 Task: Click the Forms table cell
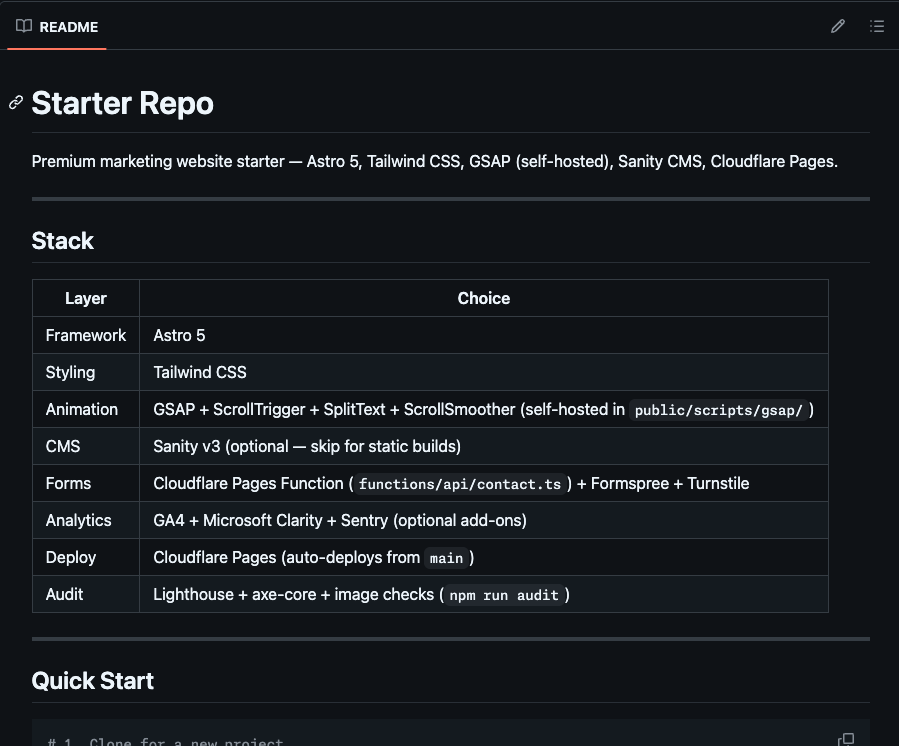86,483
